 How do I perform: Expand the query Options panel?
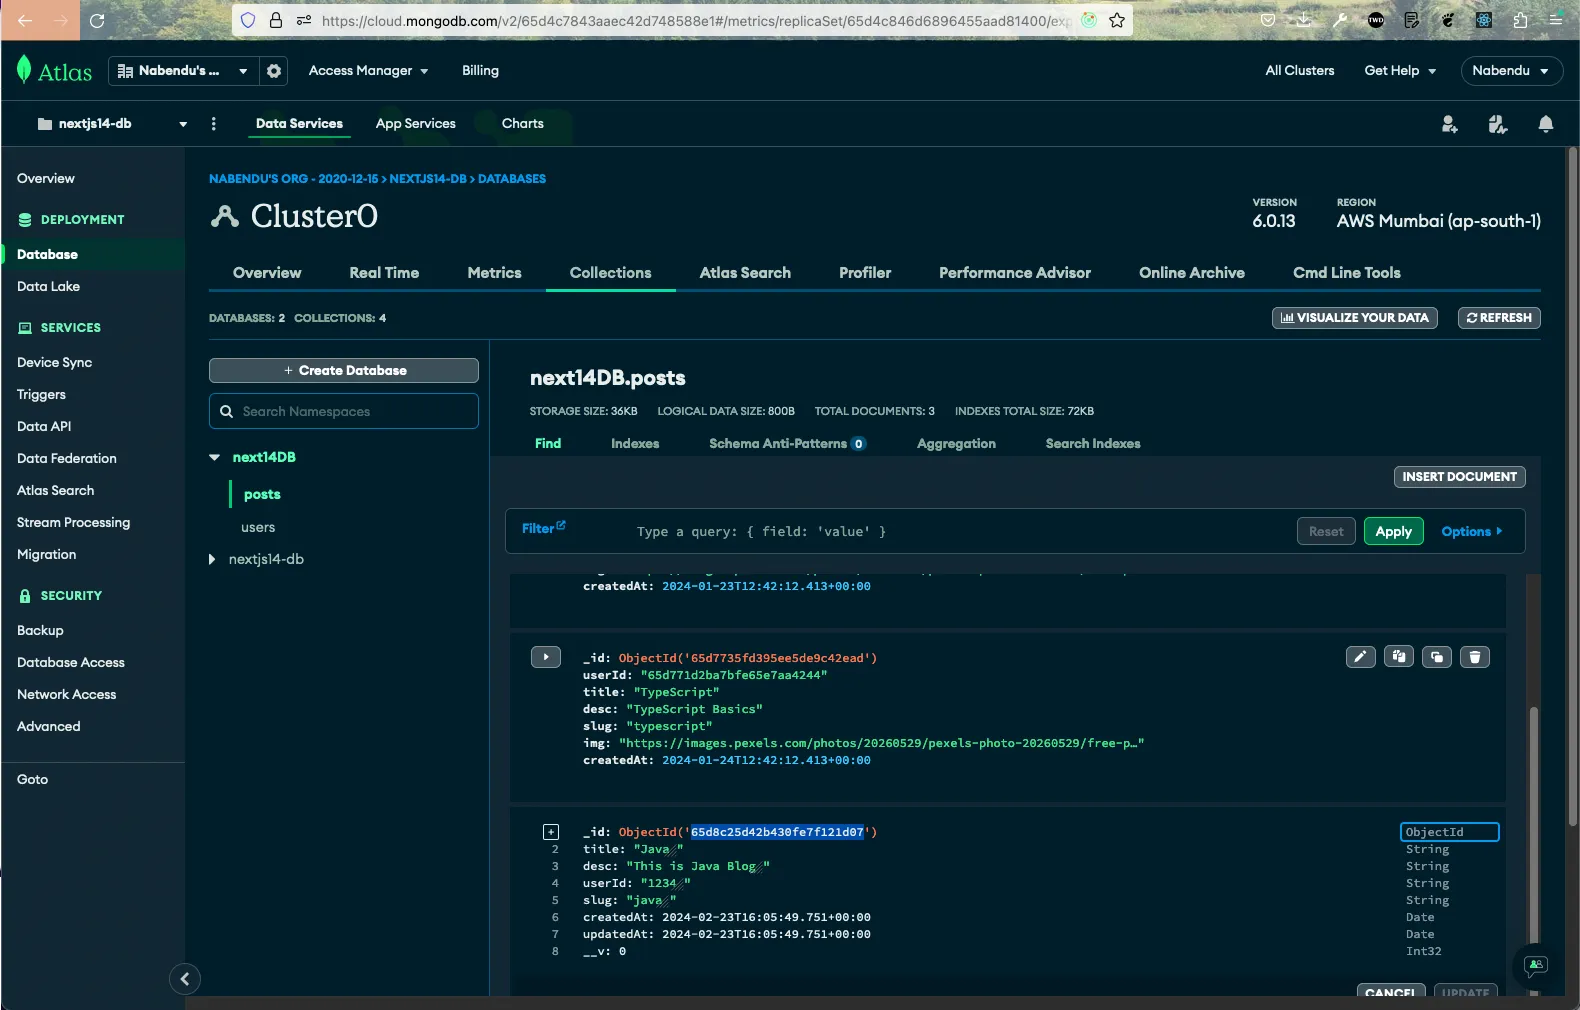[x=1471, y=532]
